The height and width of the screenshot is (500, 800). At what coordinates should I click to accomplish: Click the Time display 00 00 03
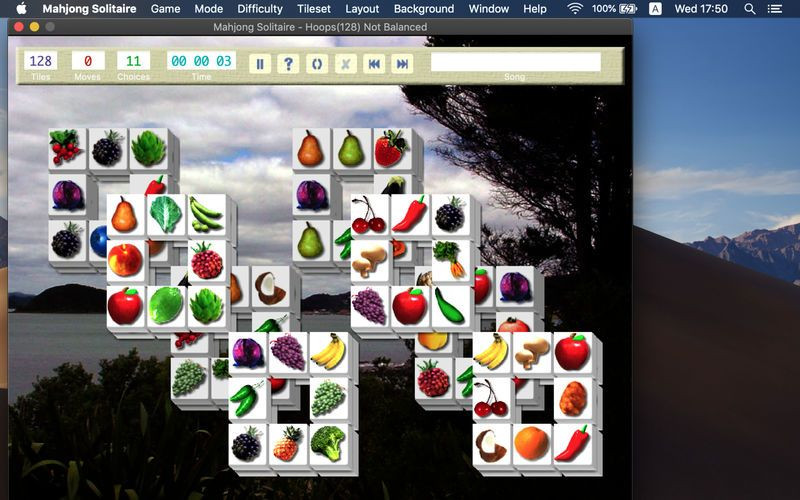201,61
